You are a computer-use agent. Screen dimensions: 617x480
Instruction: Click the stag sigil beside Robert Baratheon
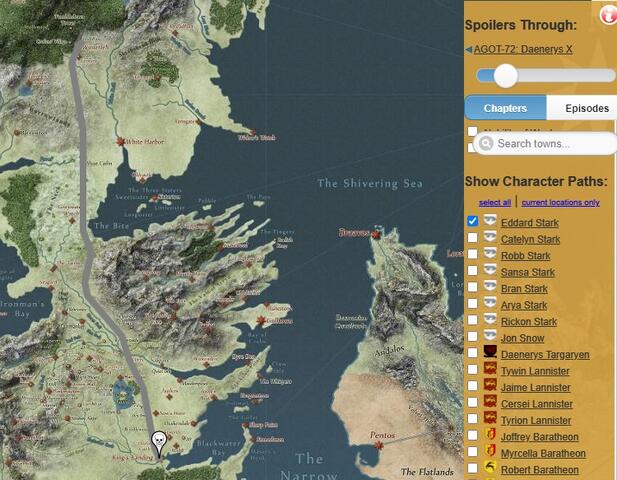coord(490,468)
